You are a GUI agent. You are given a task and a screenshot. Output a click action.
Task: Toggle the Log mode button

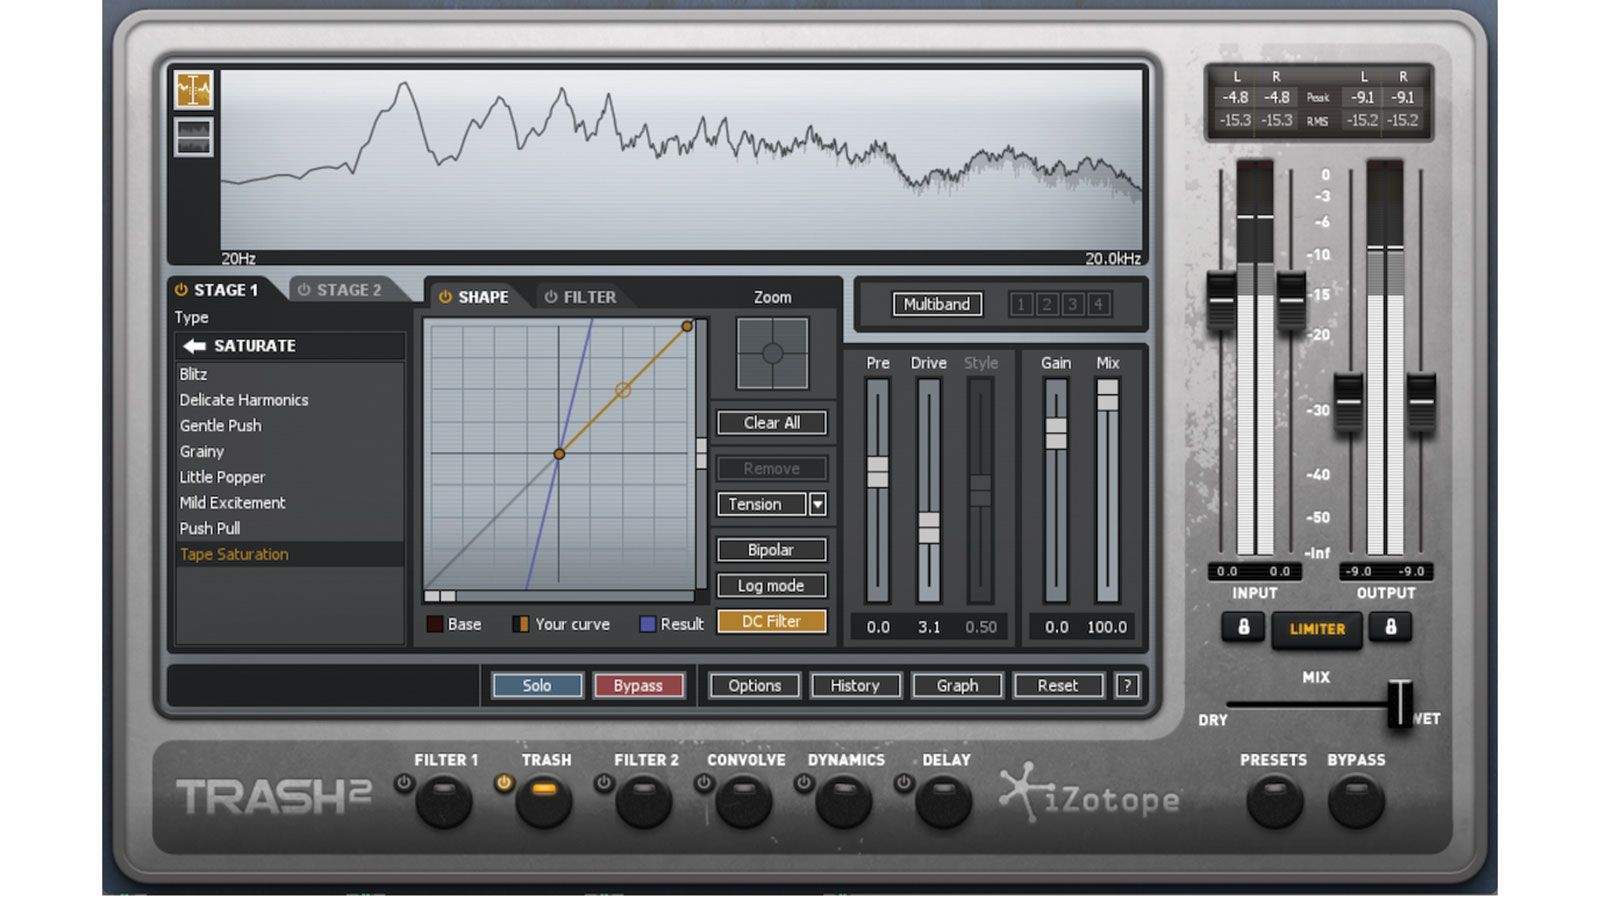click(x=772, y=586)
